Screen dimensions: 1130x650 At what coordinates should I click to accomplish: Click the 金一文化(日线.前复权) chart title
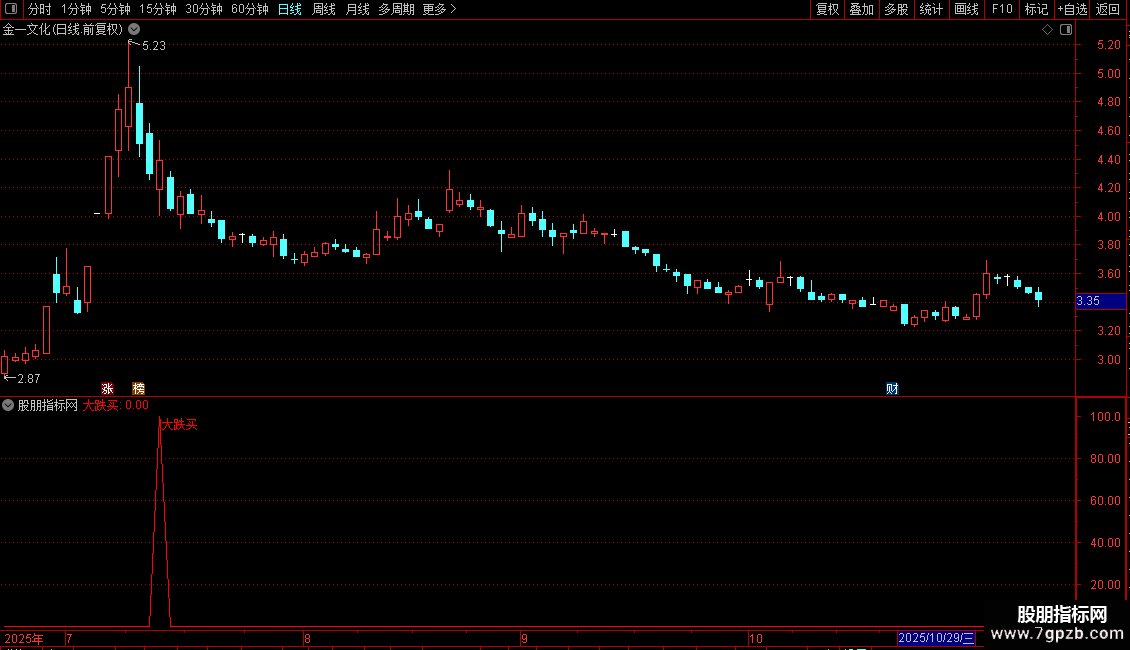point(63,30)
